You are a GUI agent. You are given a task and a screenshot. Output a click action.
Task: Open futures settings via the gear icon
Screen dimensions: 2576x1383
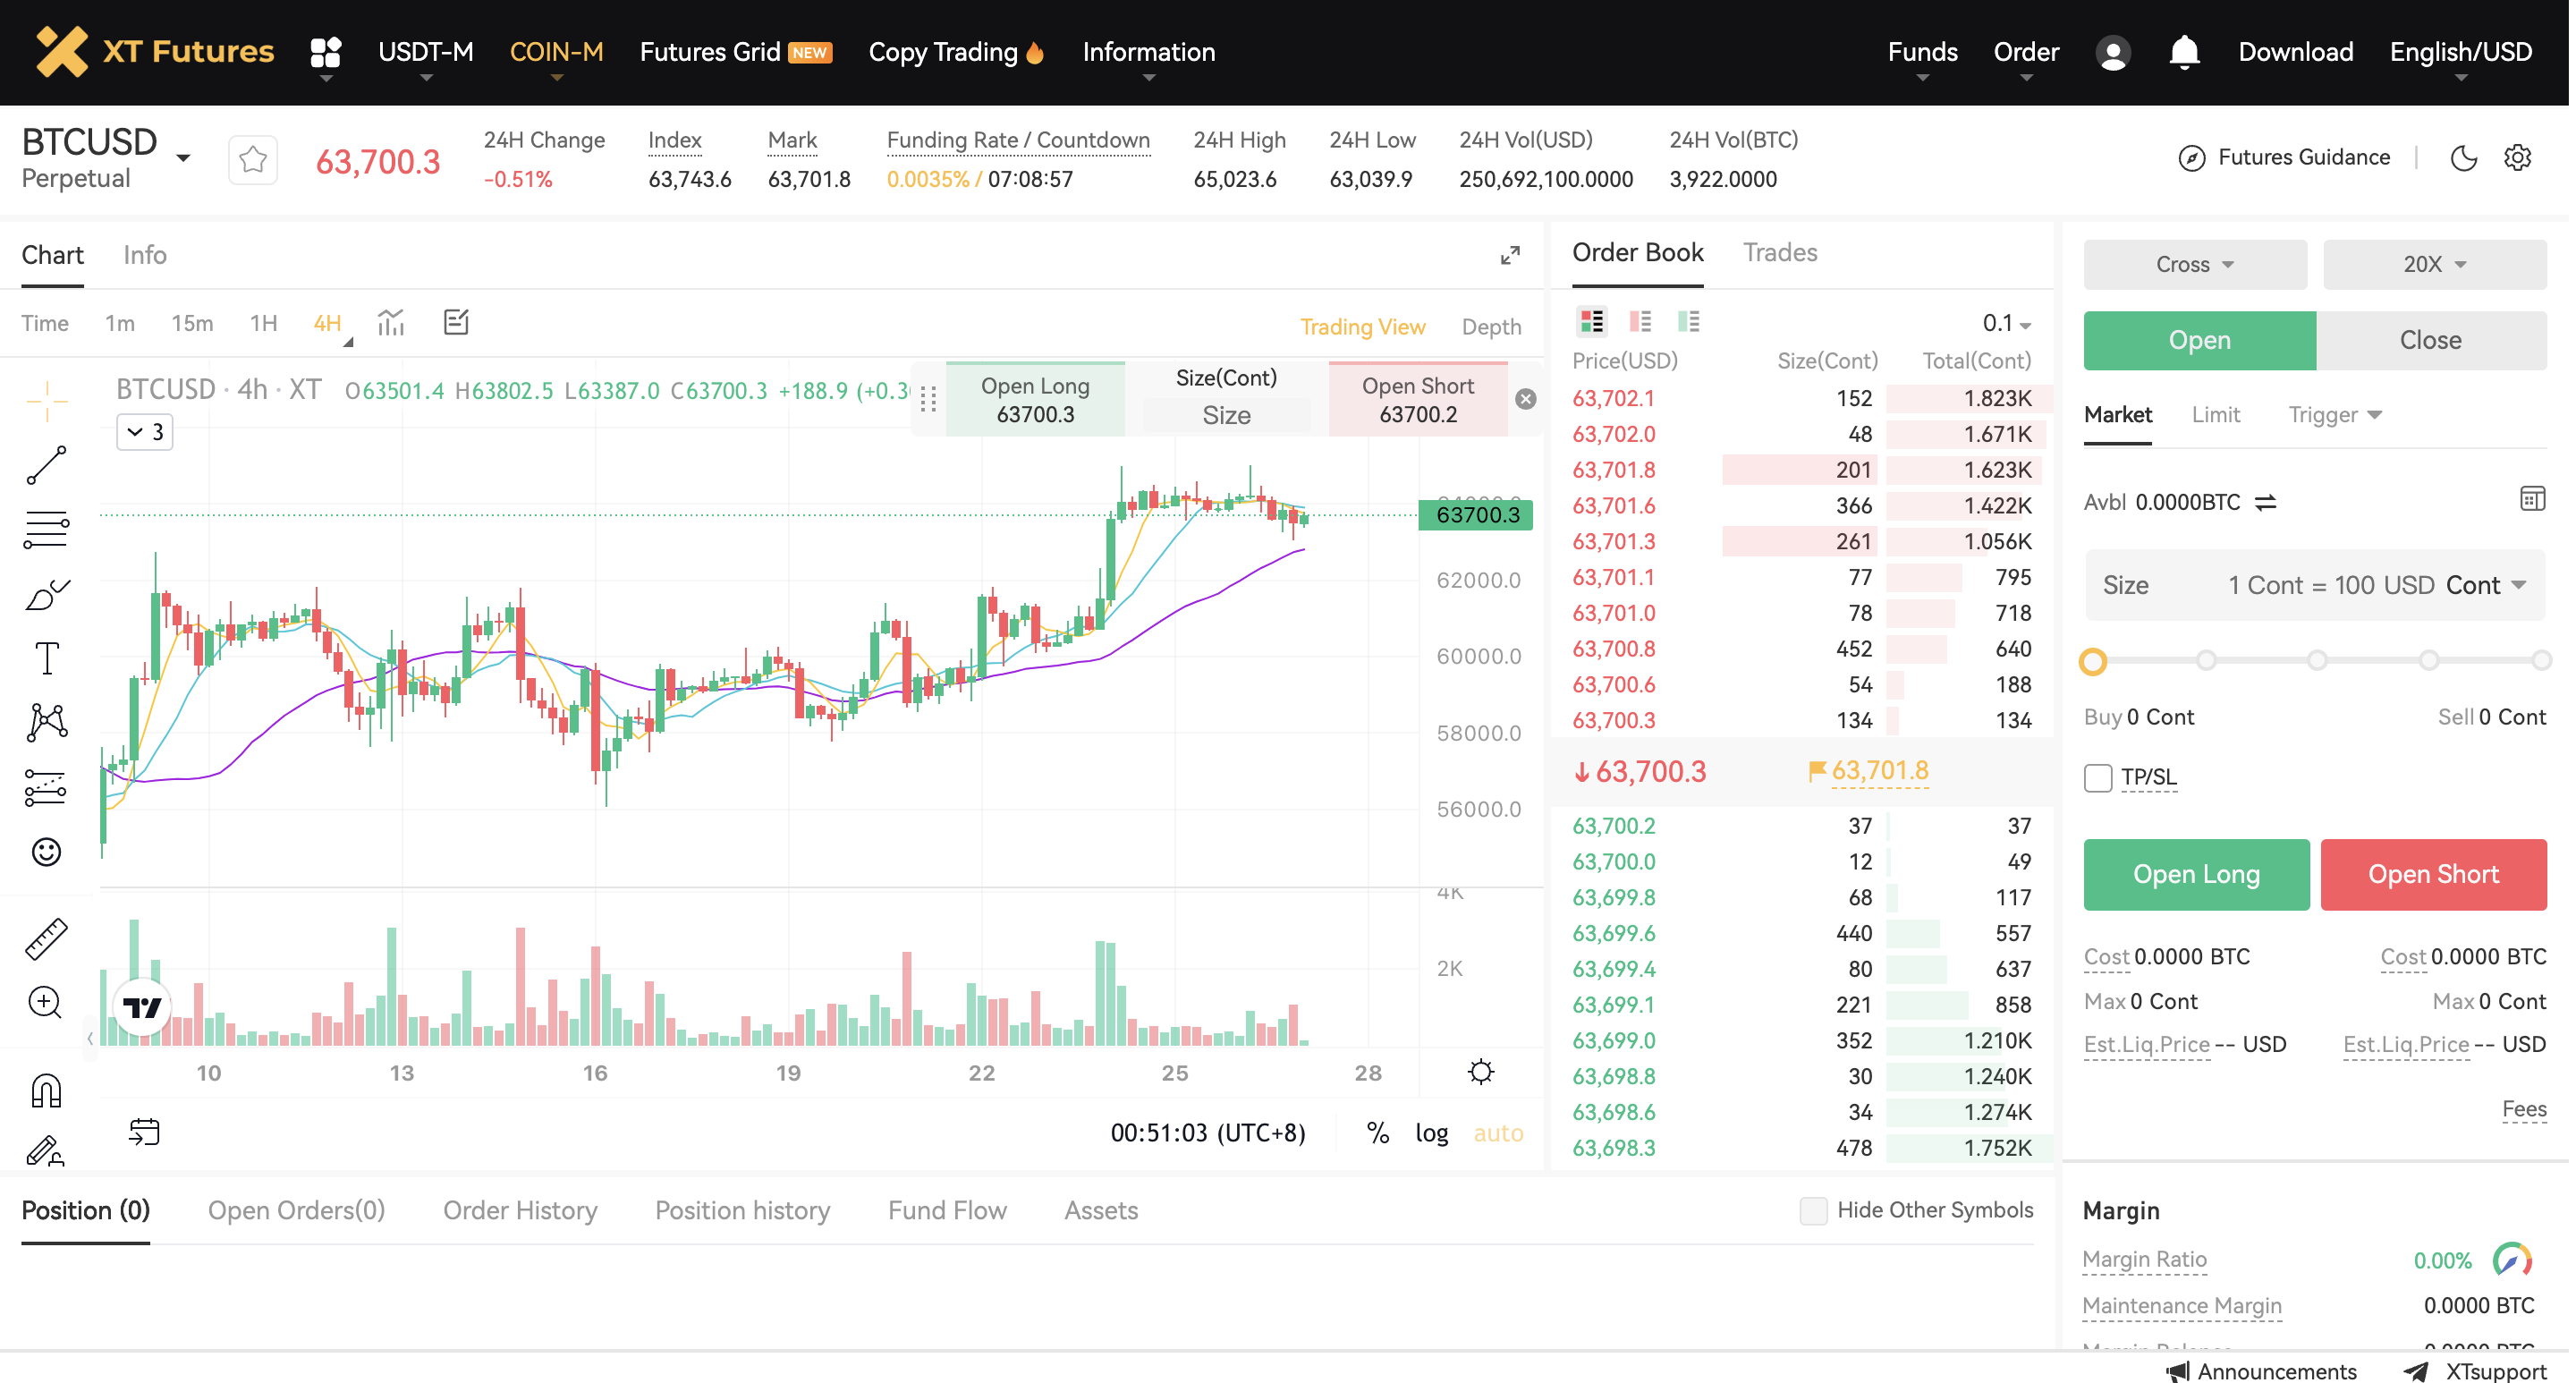coord(2518,157)
